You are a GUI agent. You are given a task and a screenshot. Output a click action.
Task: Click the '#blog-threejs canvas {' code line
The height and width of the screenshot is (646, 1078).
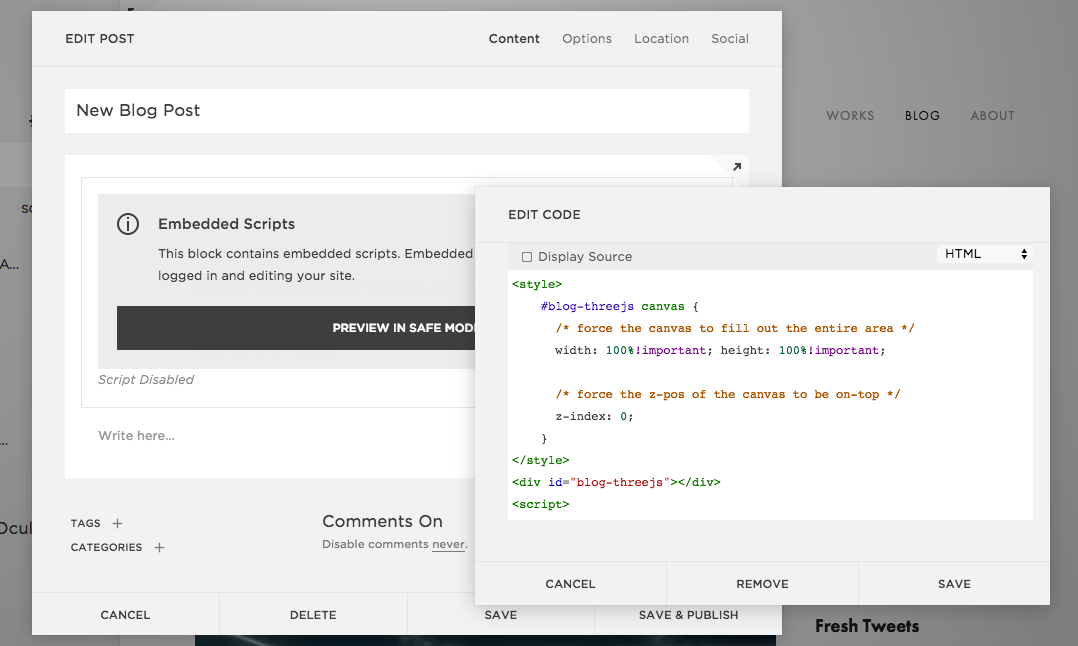[x=619, y=306]
